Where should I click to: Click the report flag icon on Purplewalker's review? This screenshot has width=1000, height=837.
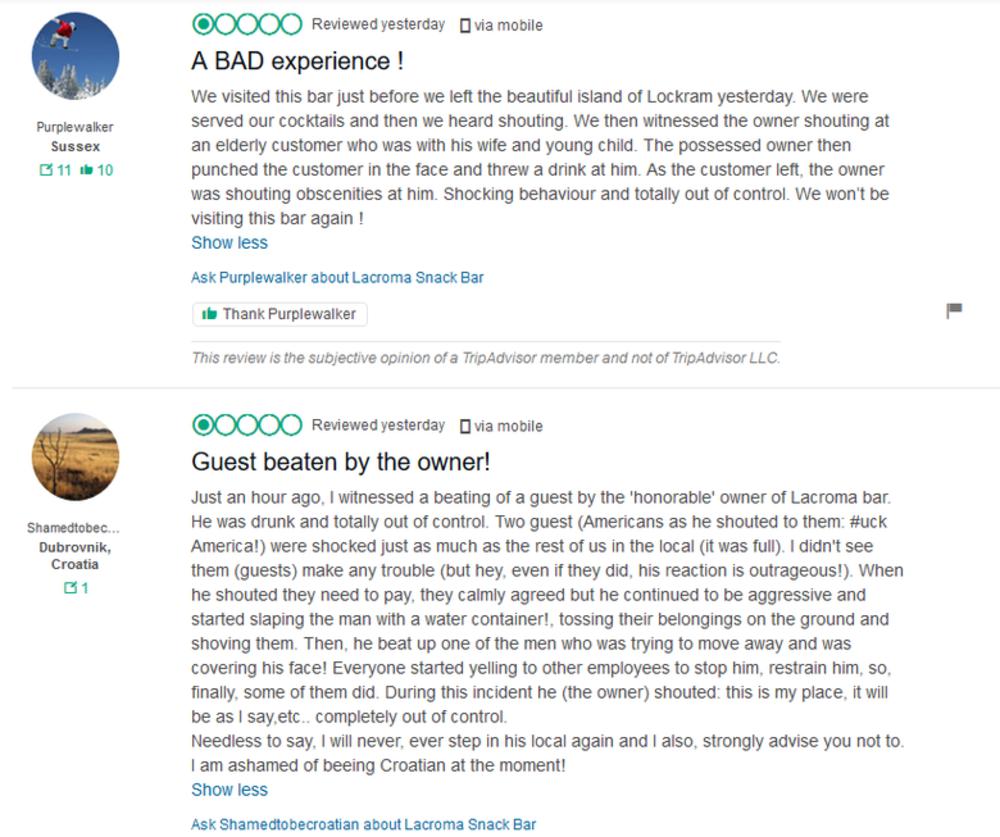point(954,311)
